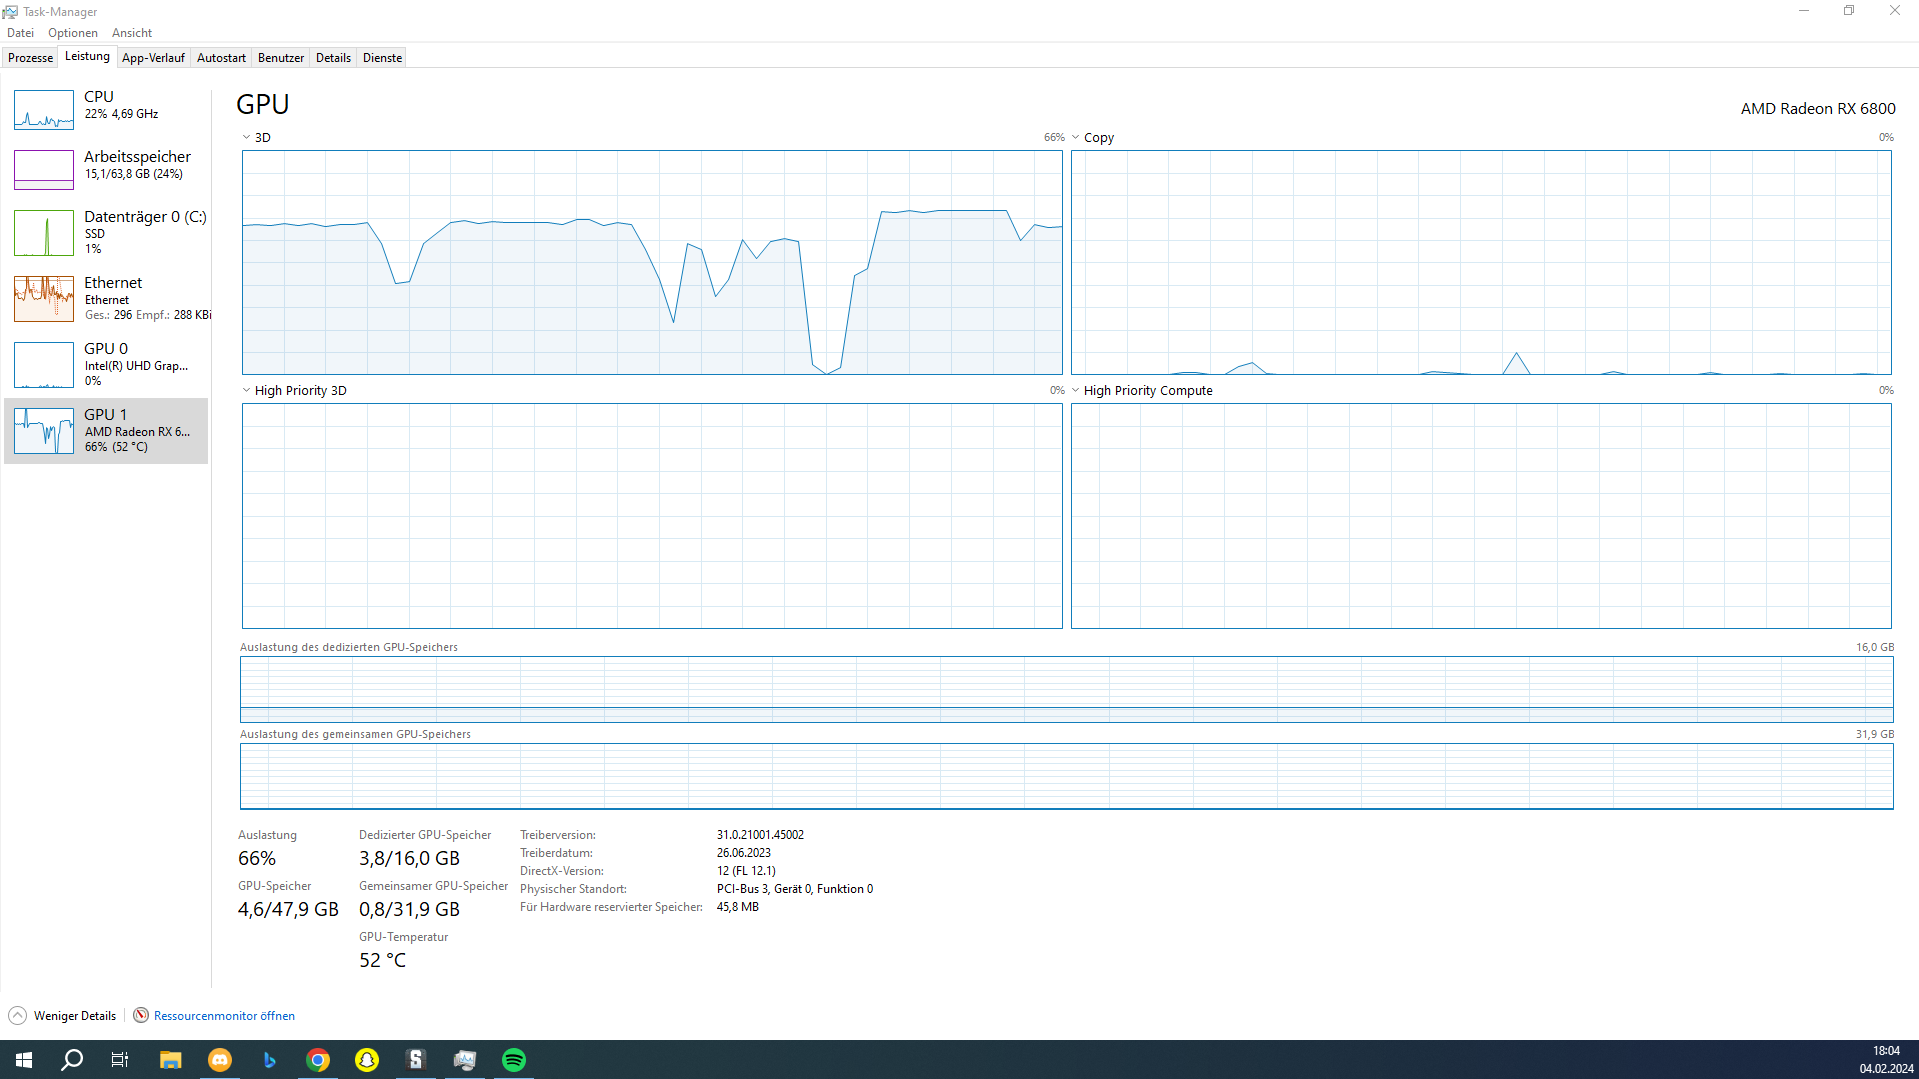Viewport: 1919px width, 1079px height.
Task: Switch to the Prozesse tab
Action: tap(30, 58)
